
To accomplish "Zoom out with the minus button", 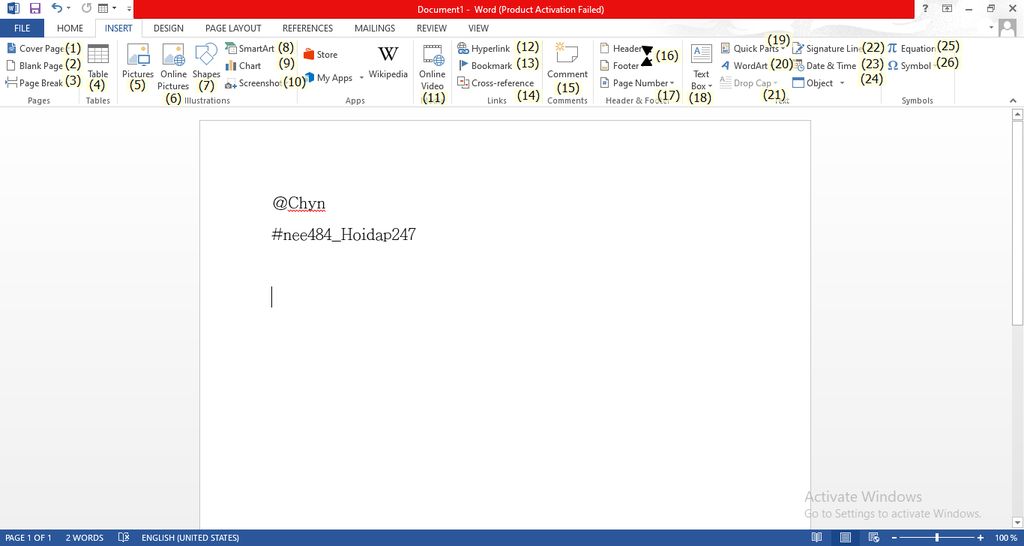I will tap(895, 538).
